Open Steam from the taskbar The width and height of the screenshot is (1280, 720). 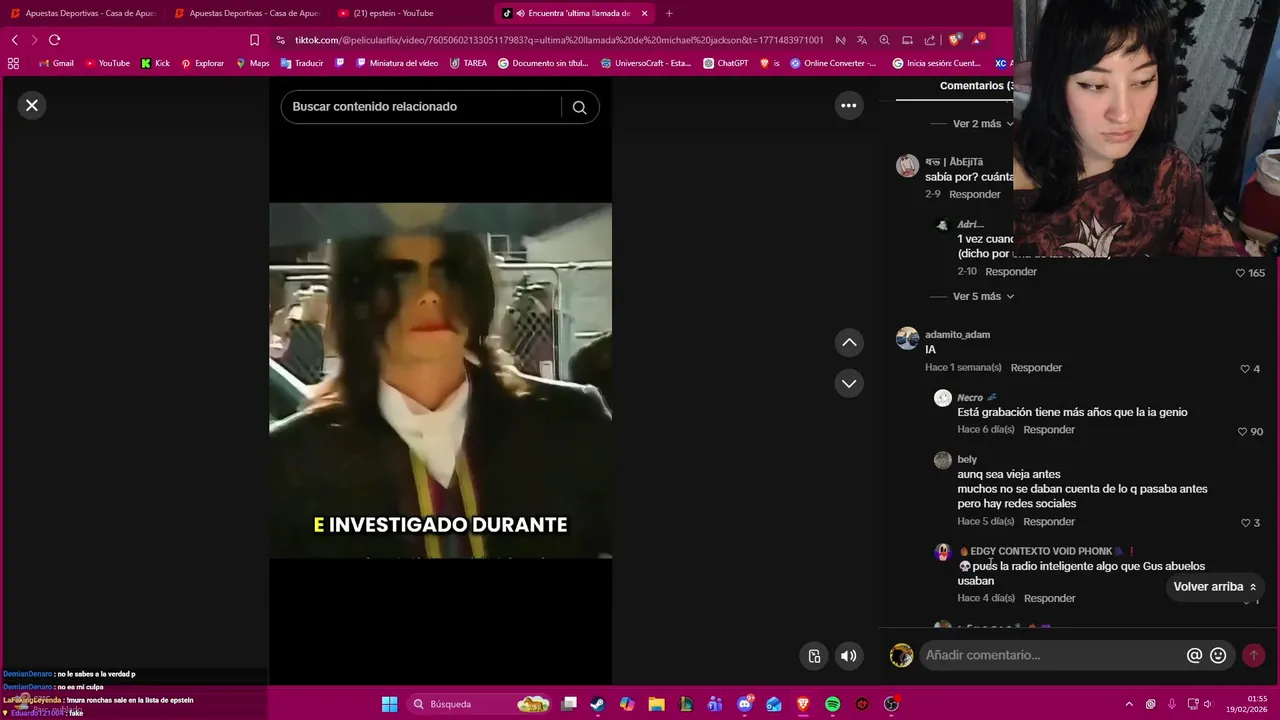pyautogui.click(x=598, y=704)
